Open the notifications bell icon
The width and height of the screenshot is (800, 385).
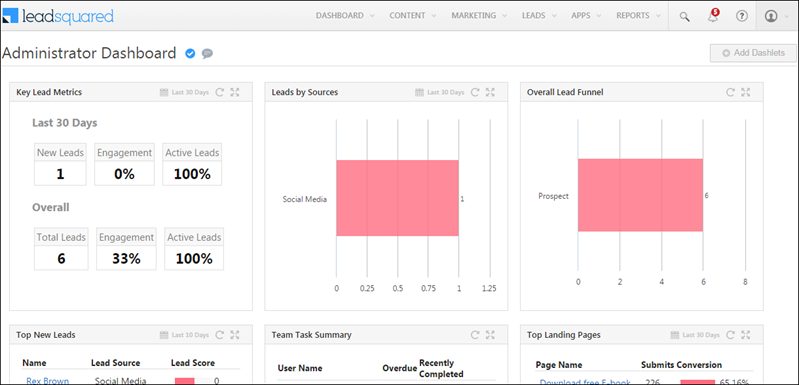713,16
